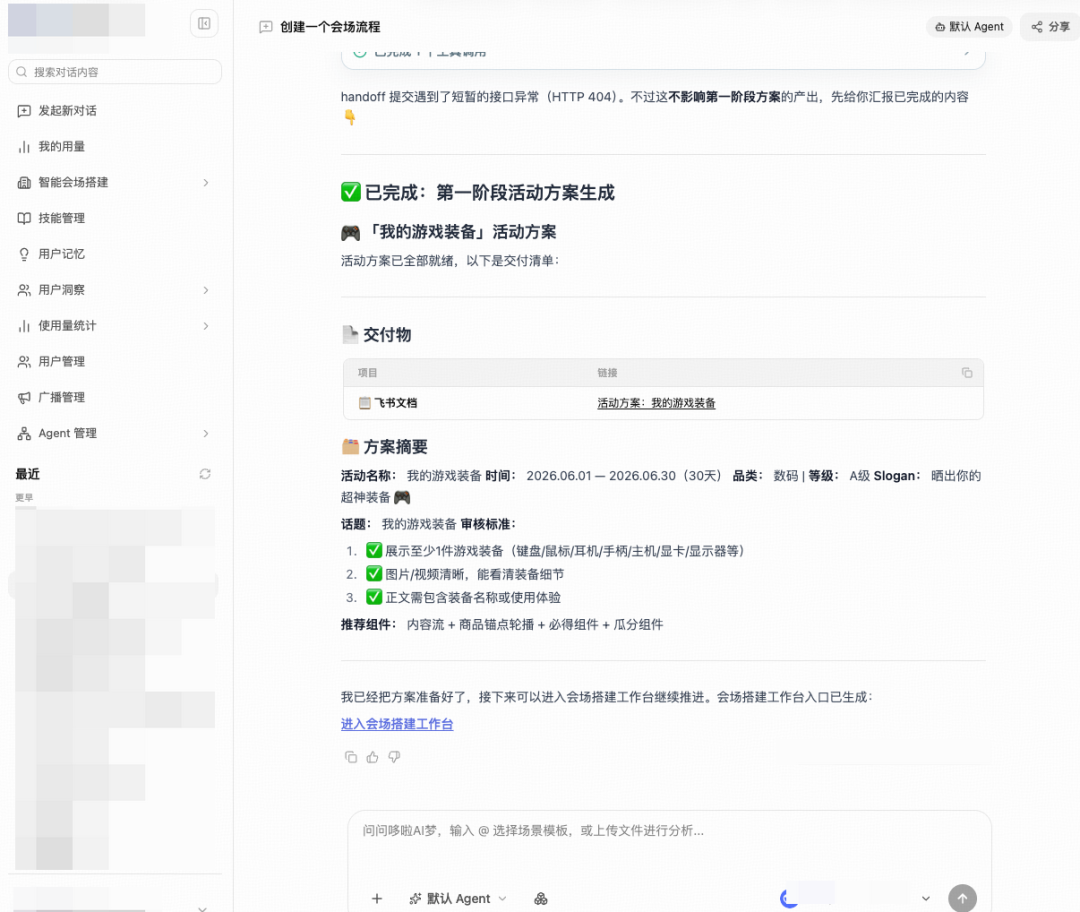Refresh the 最近 conversations list
The height and width of the screenshot is (912, 1080).
pyautogui.click(x=205, y=474)
